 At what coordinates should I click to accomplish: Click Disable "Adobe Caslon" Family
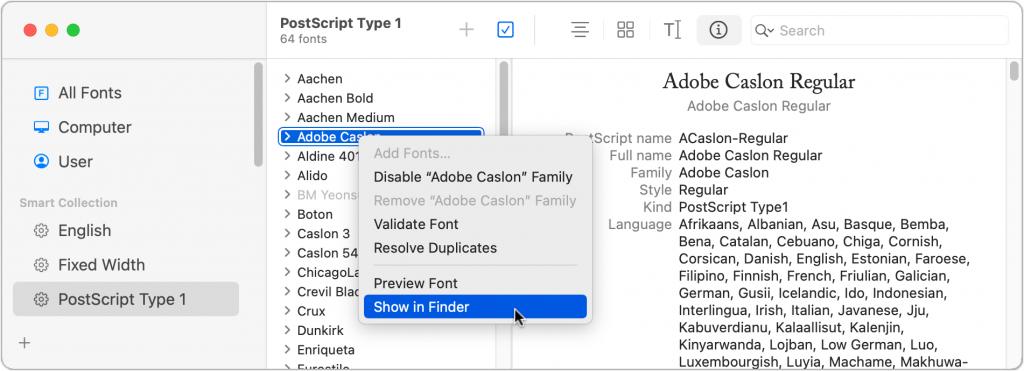[x=473, y=177]
